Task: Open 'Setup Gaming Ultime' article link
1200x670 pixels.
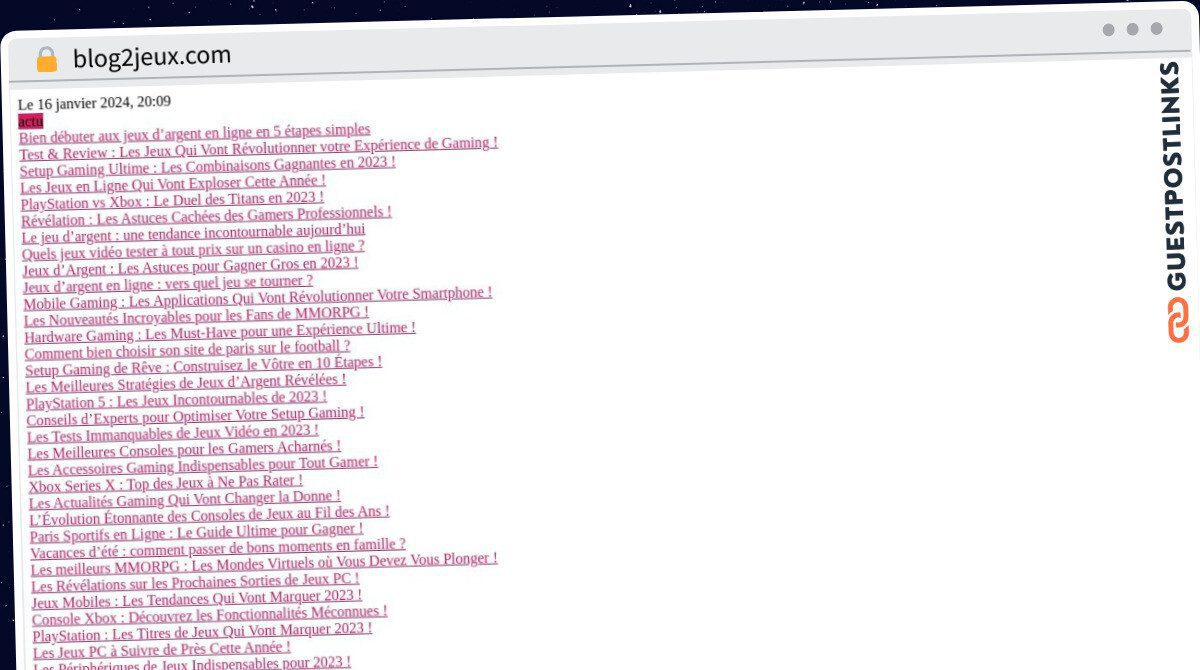Action: coord(208,166)
